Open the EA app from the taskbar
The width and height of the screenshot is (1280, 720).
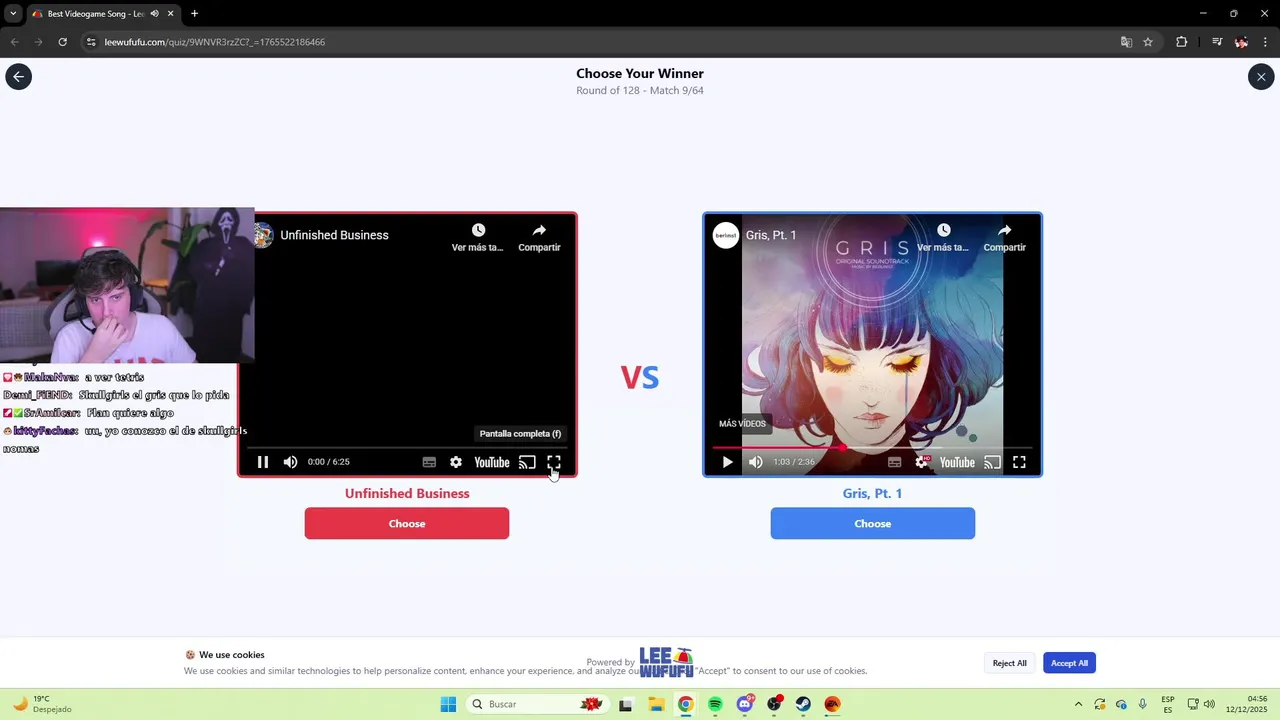832,704
